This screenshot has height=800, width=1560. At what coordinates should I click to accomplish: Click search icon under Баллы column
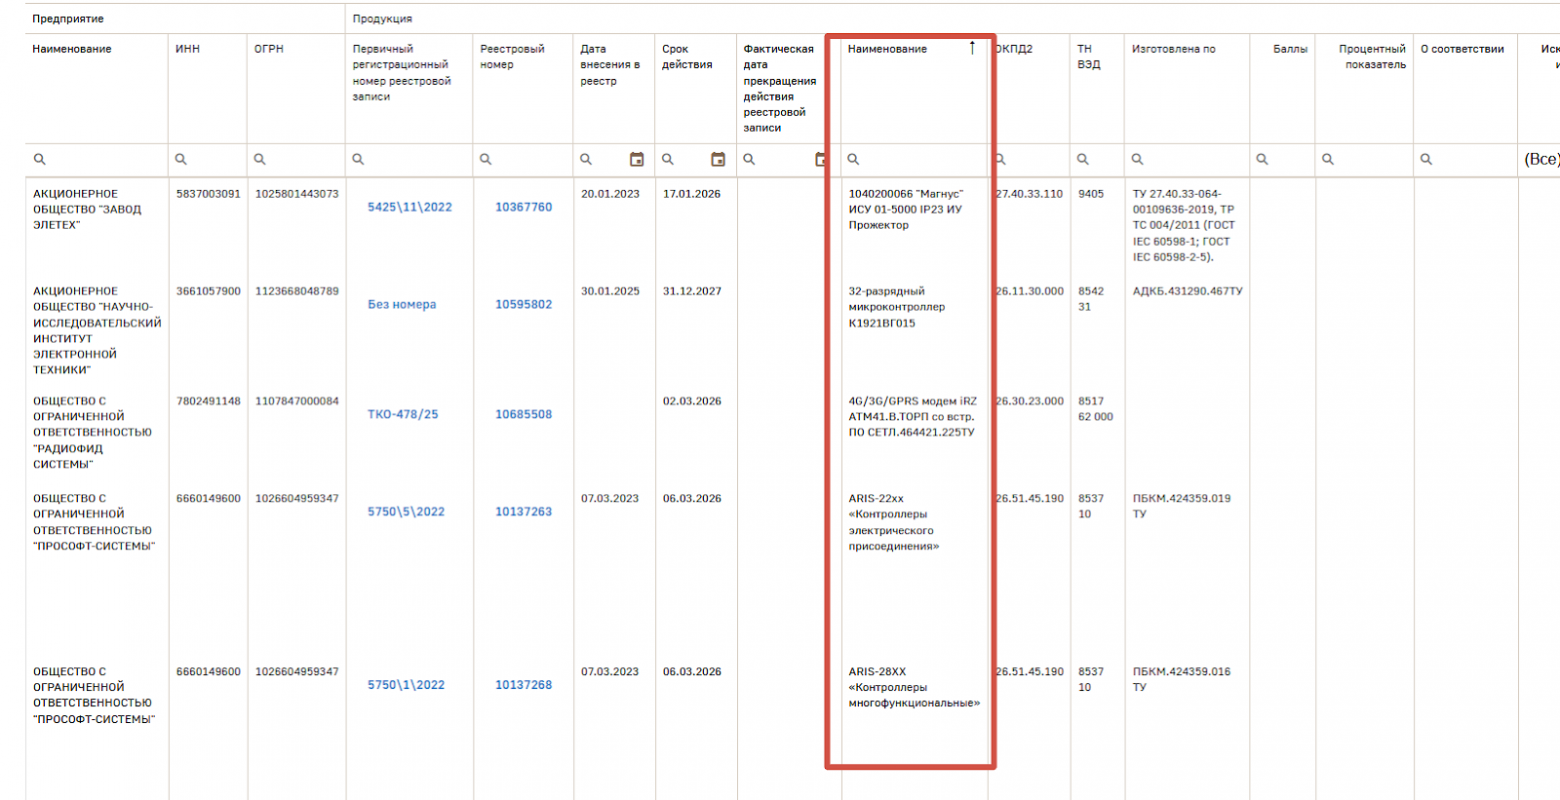coord(1262,159)
